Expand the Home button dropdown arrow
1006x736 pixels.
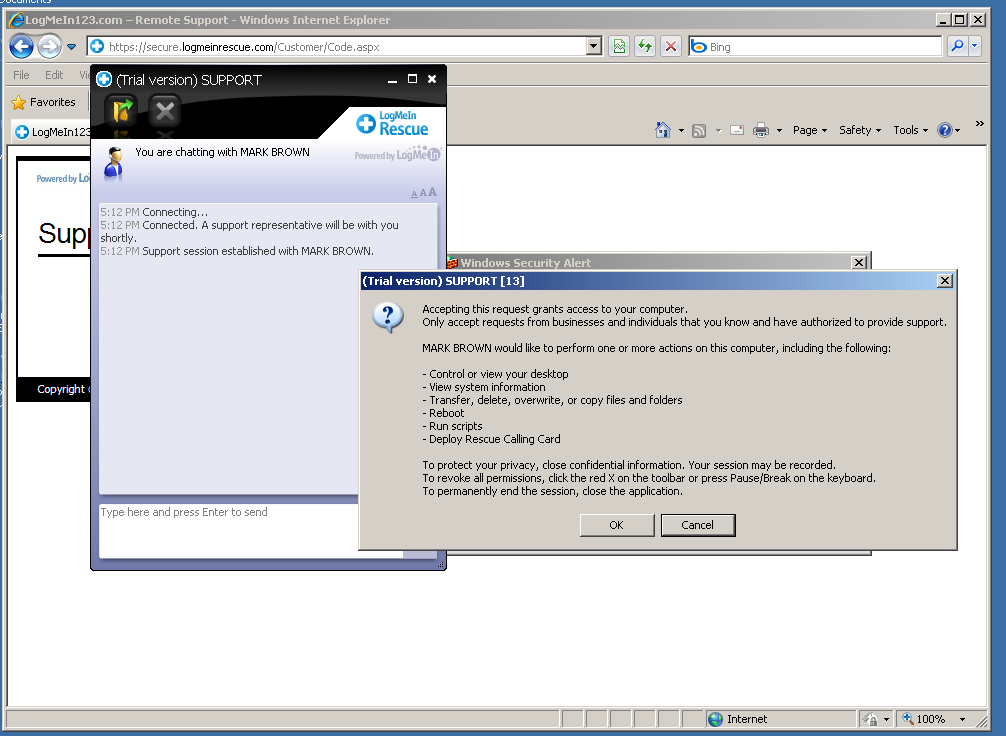point(681,131)
